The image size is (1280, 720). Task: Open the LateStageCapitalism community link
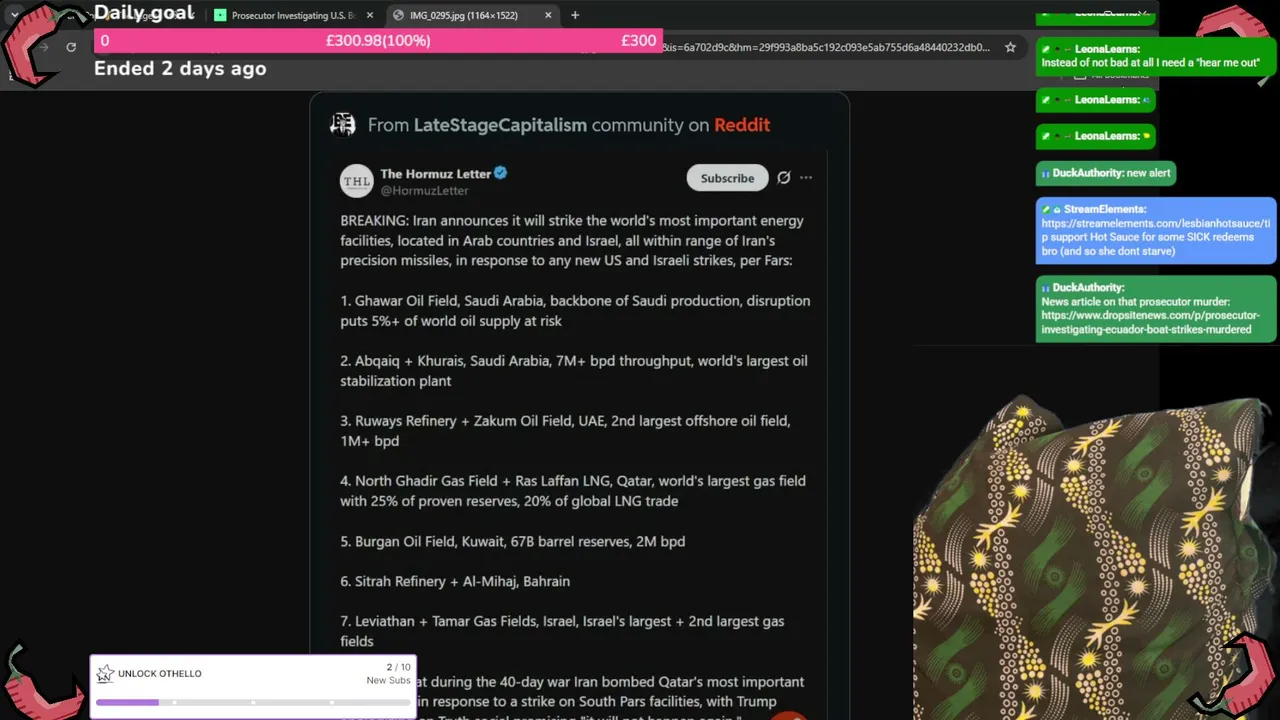point(500,125)
